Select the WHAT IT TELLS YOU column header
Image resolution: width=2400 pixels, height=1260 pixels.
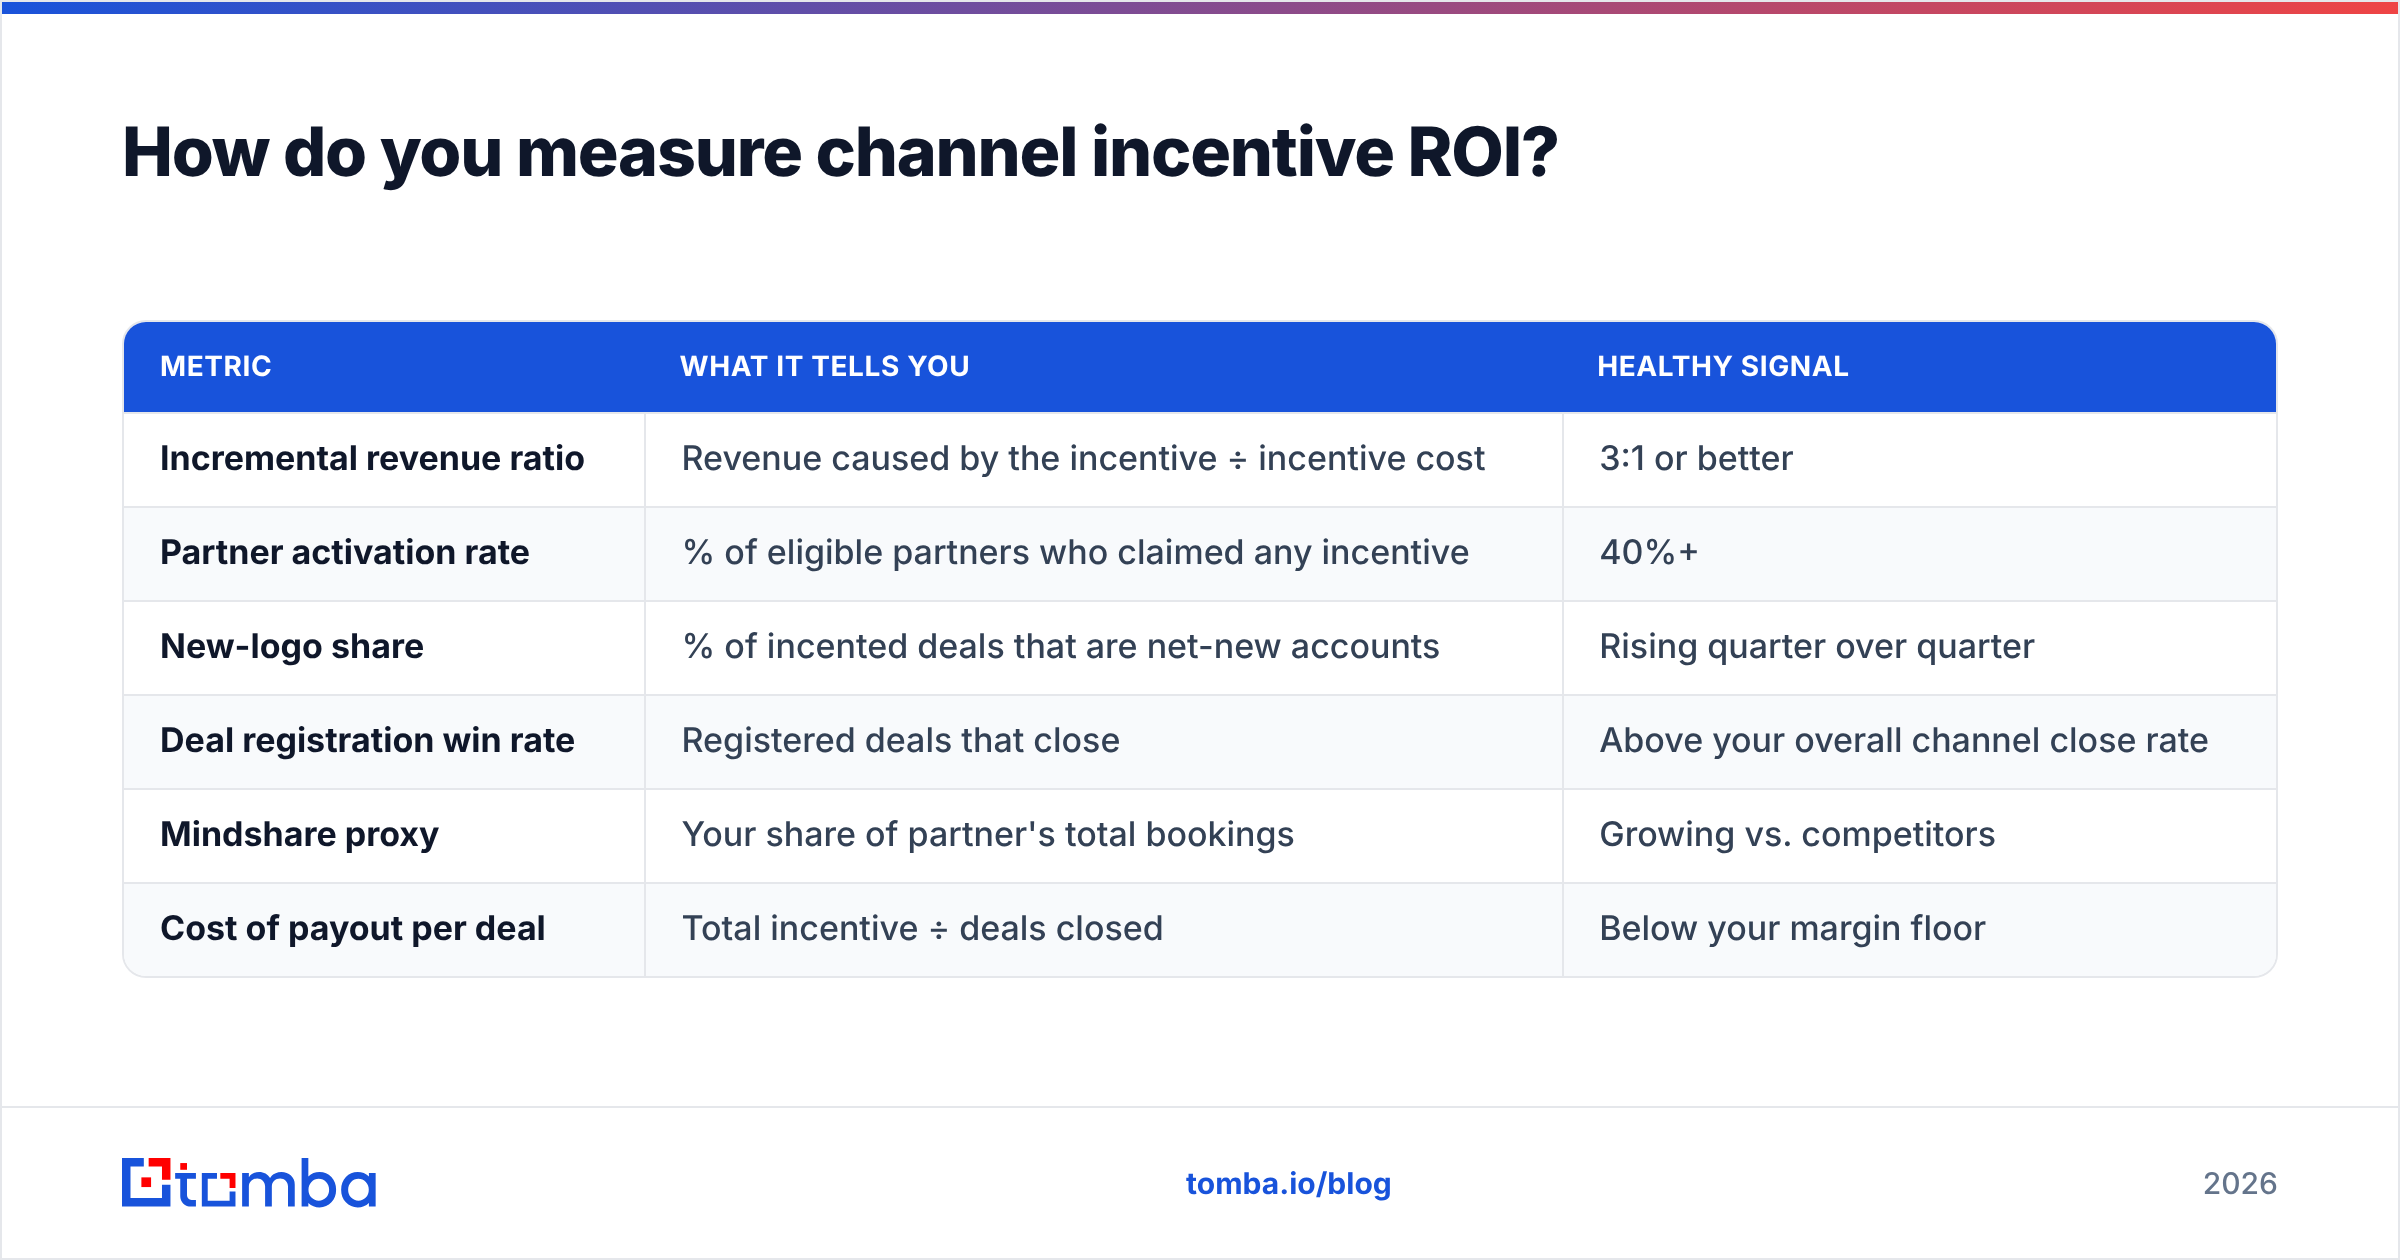825,366
